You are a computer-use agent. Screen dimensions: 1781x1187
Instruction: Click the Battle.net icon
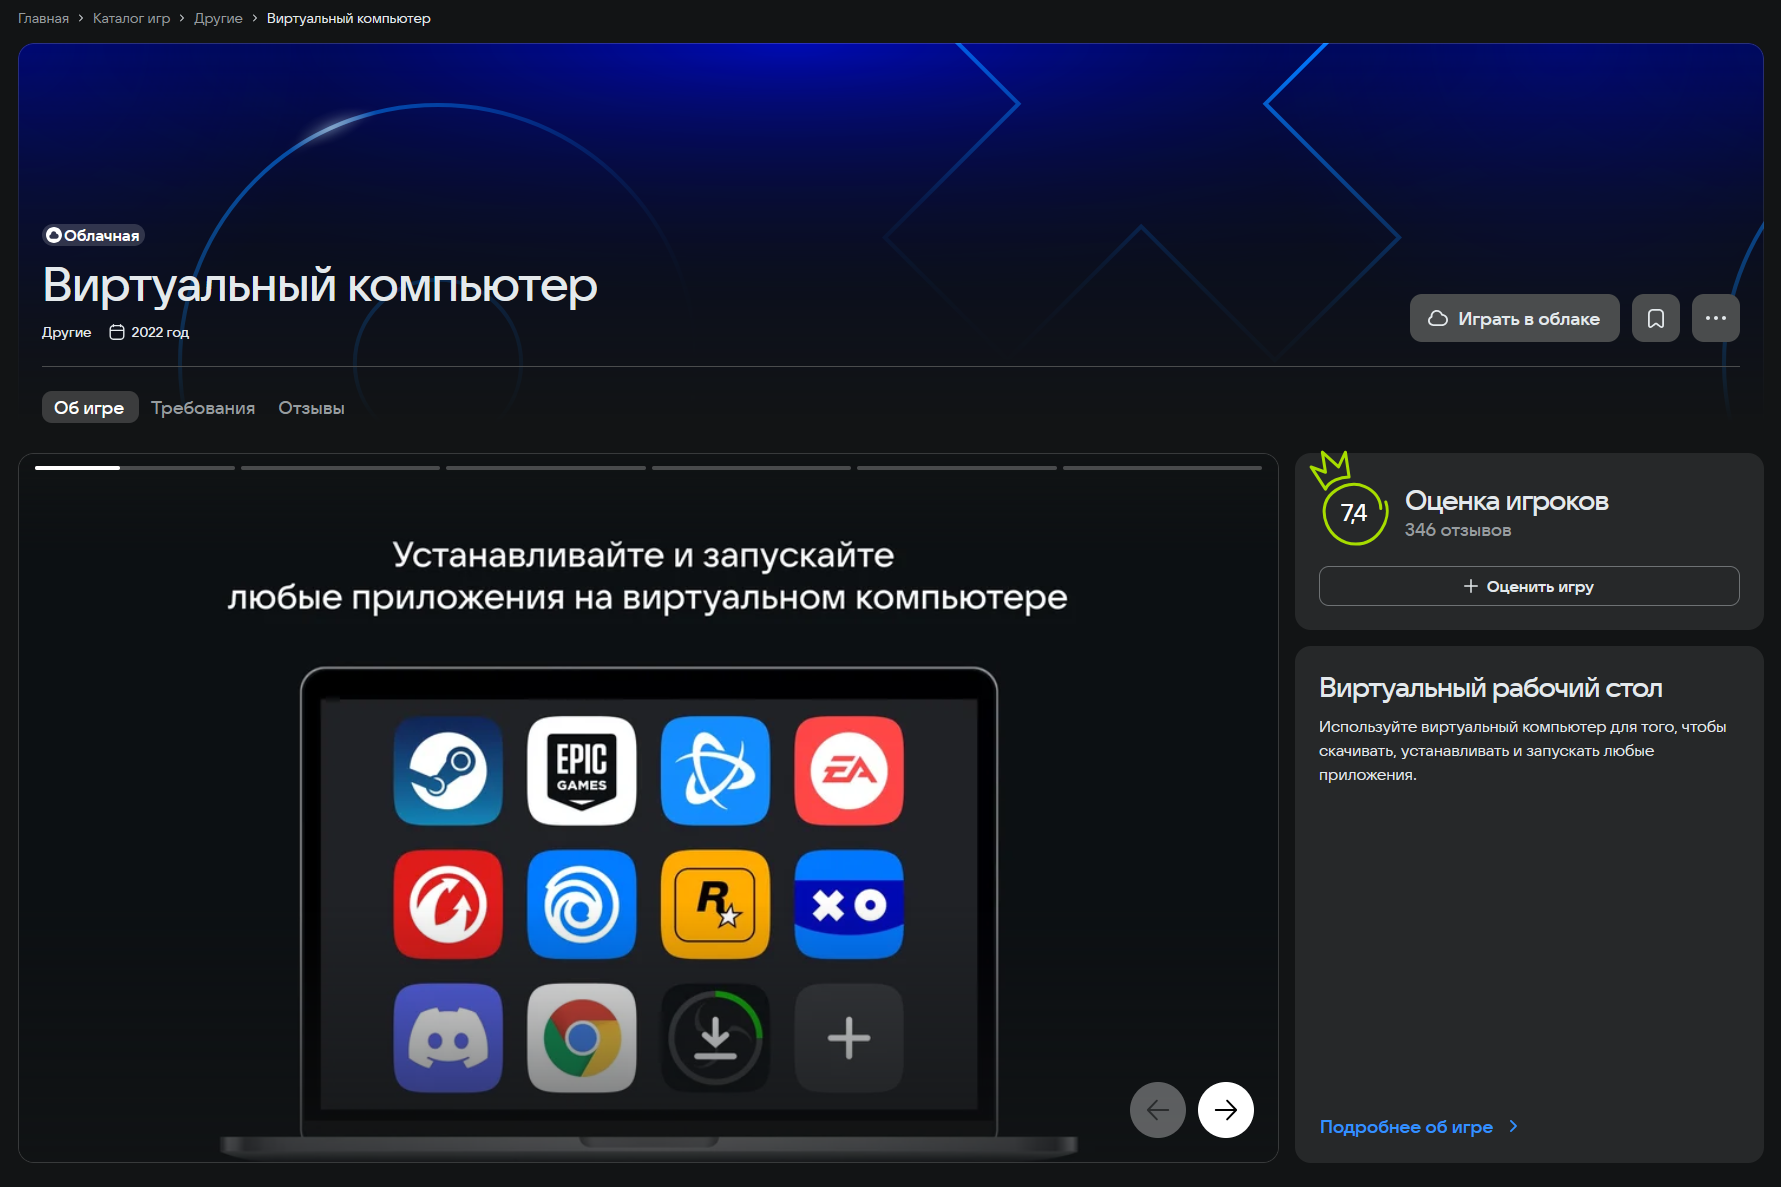pos(716,771)
